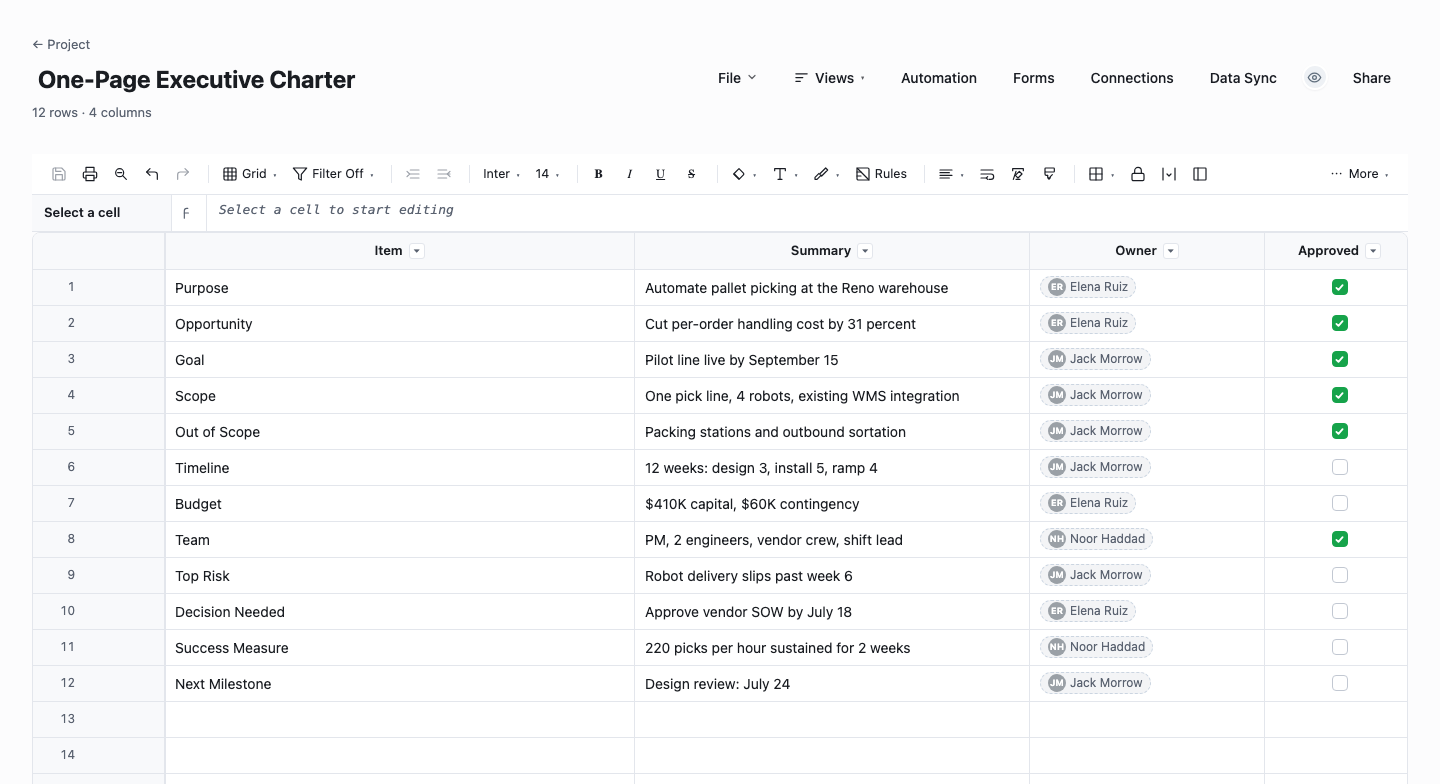Open the Automation menu
Screen dimensions: 1440x784
tap(939, 78)
